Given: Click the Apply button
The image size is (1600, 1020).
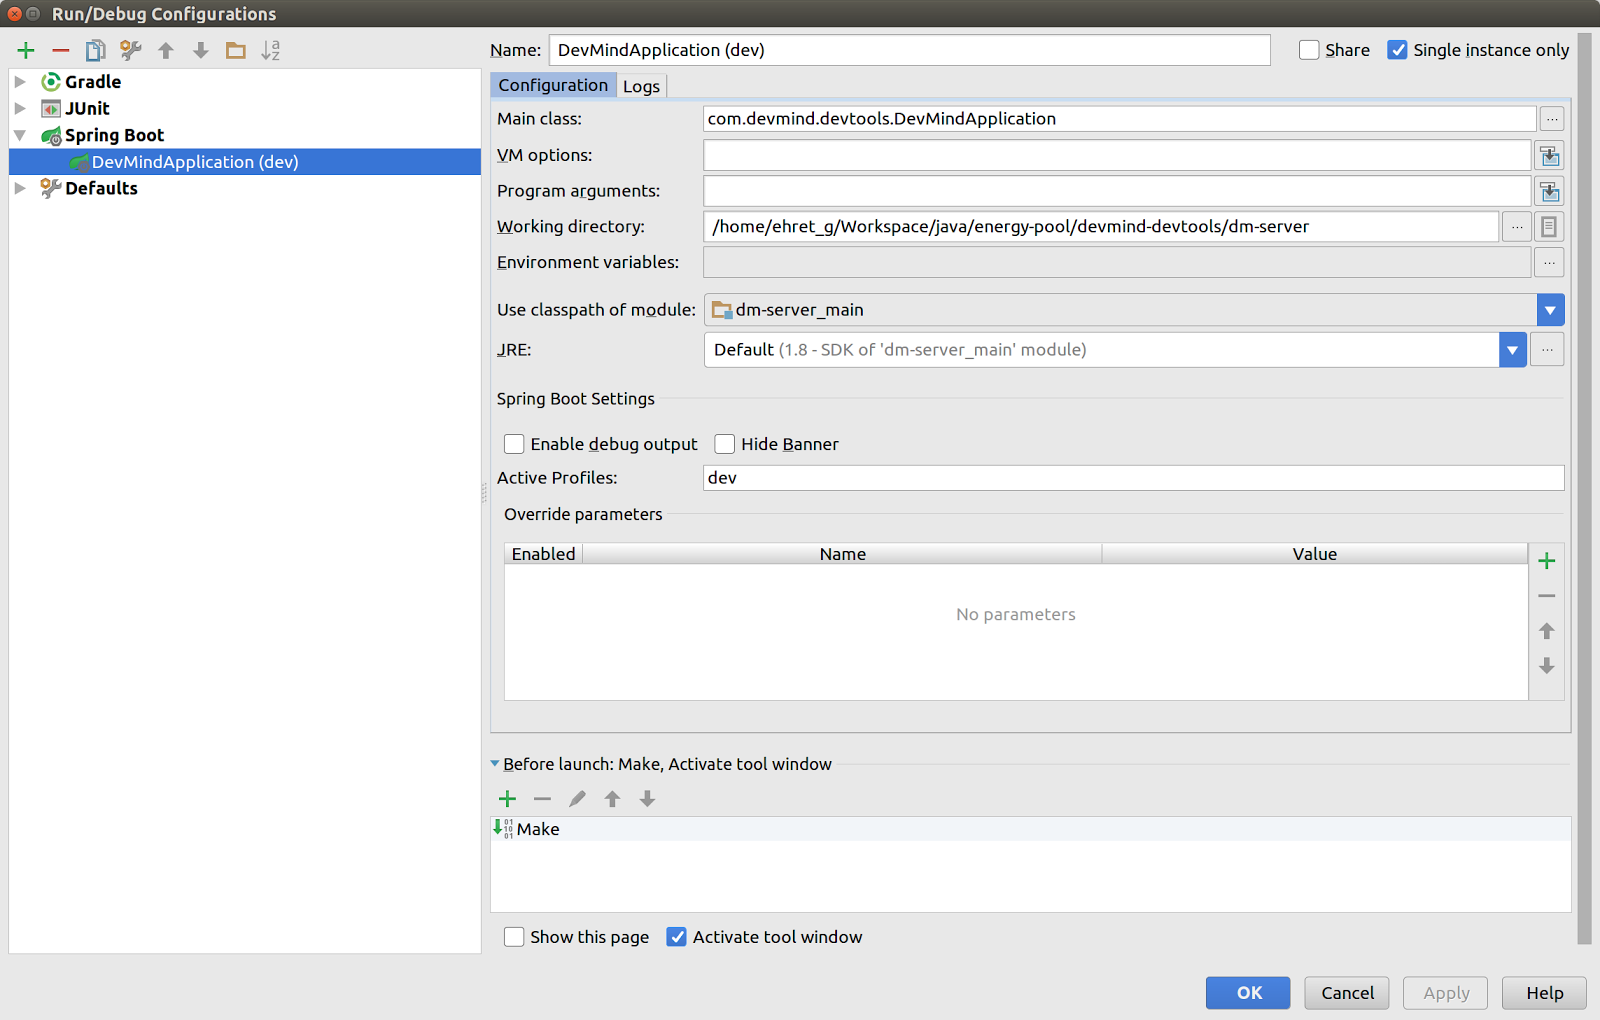Looking at the screenshot, I should (1445, 993).
